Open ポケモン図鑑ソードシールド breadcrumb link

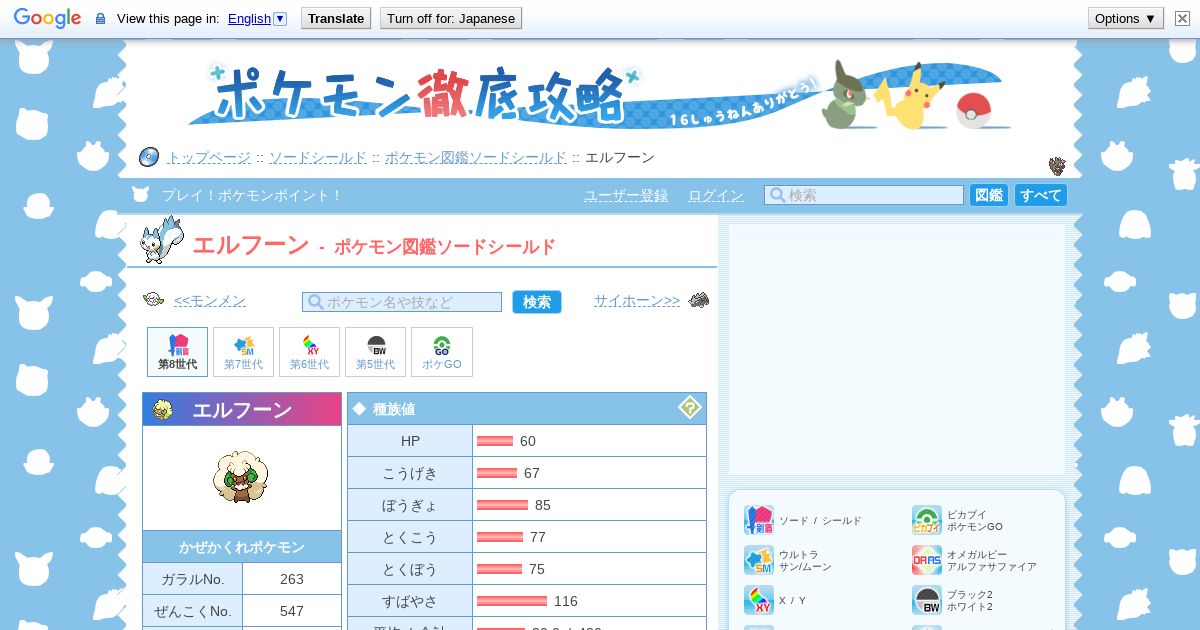[476, 158]
